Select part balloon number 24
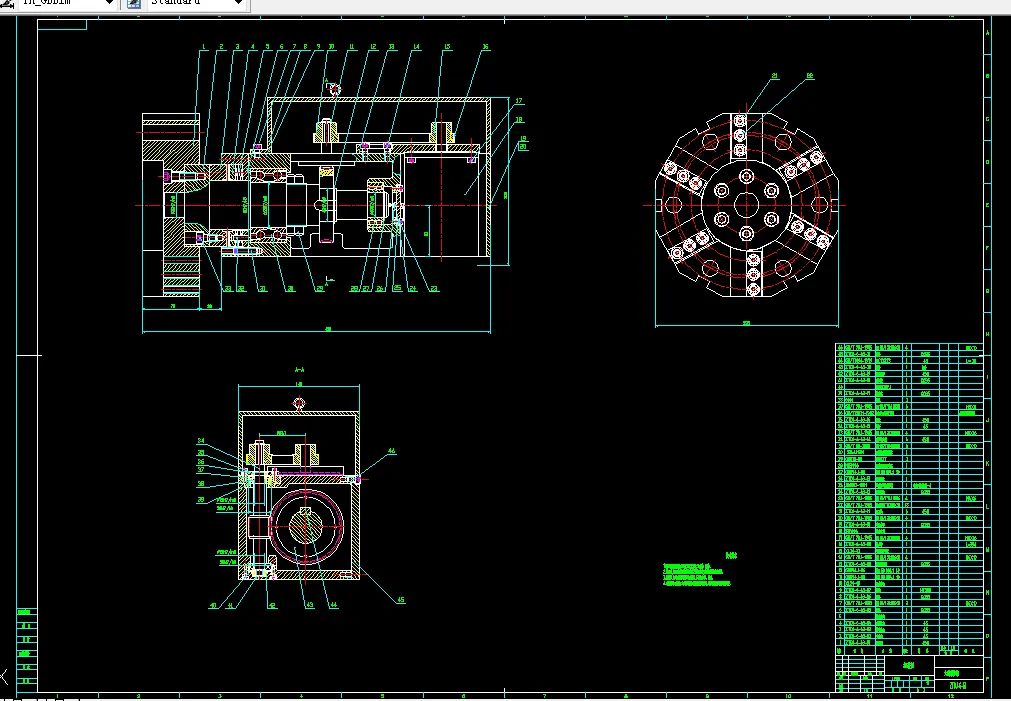The height and width of the screenshot is (701, 1011). (x=413, y=289)
